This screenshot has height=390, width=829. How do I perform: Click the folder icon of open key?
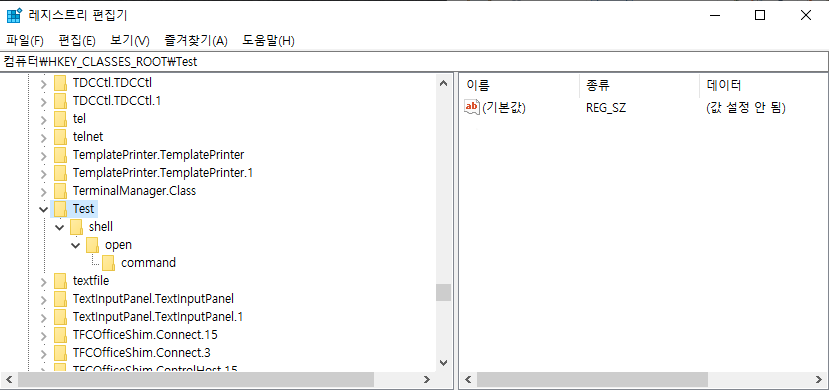(93, 245)
